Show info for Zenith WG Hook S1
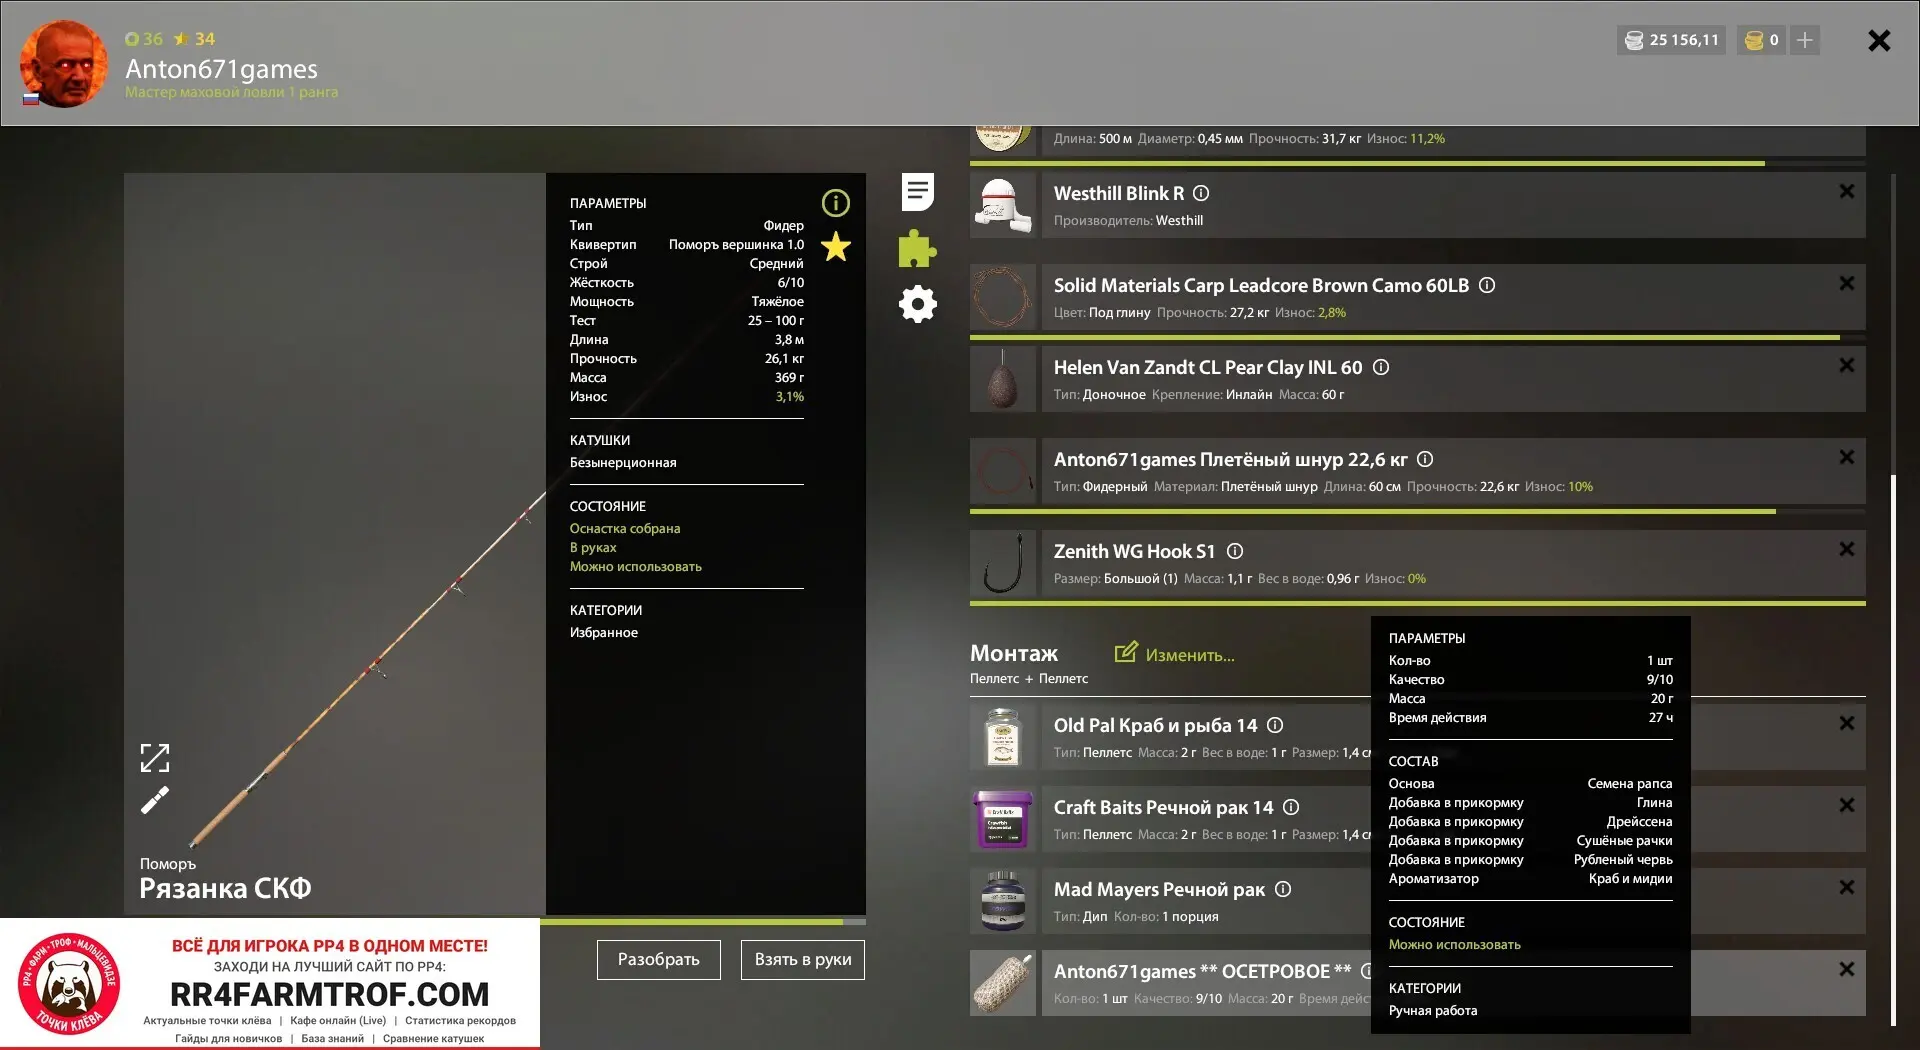1920x1050 pixels. click(1235, 551)
